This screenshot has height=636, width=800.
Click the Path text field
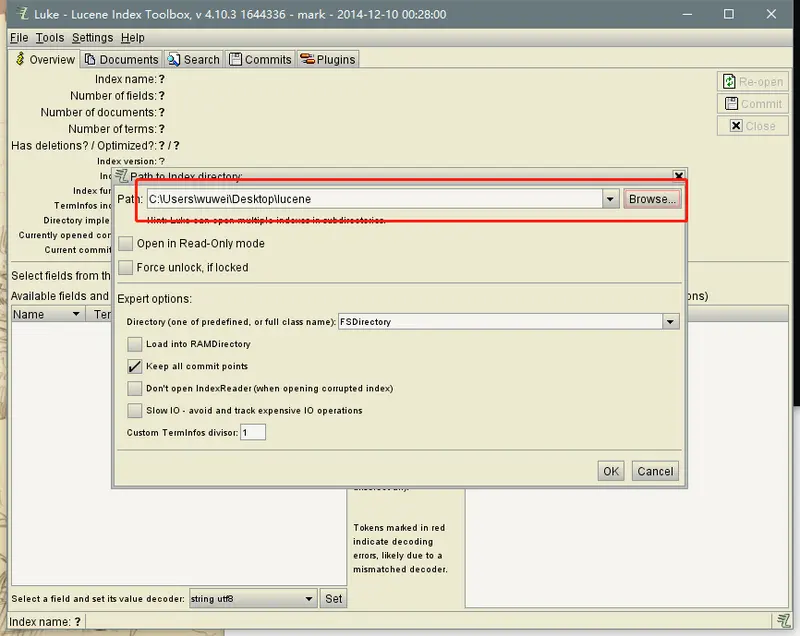click(x=374, y=199)
